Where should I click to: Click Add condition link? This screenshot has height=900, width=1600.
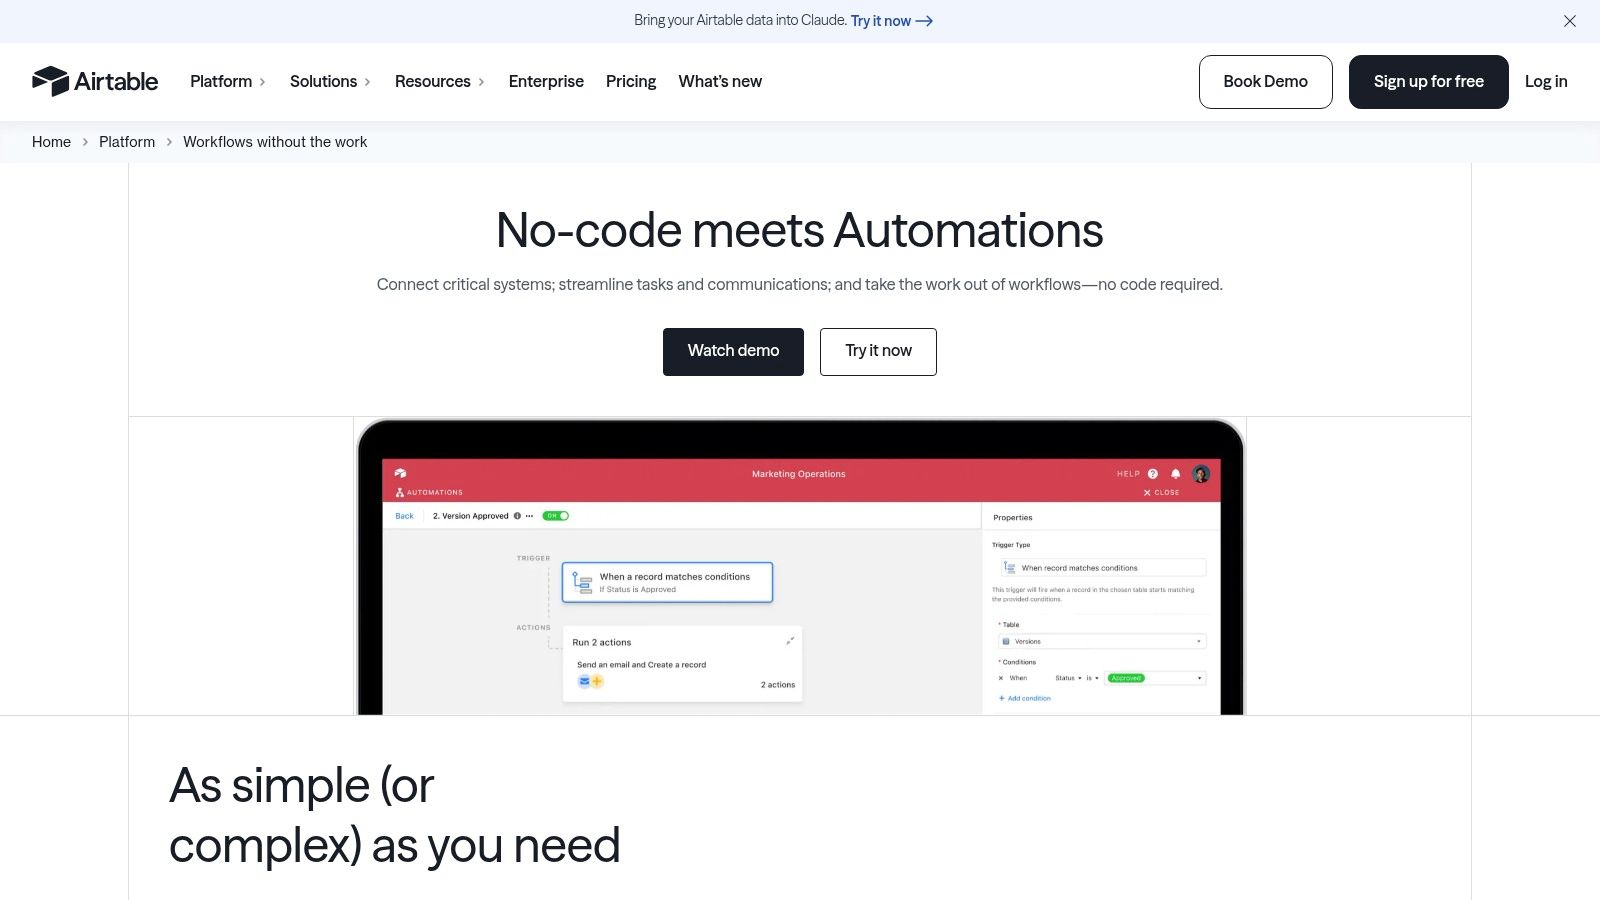point(1025,698)
